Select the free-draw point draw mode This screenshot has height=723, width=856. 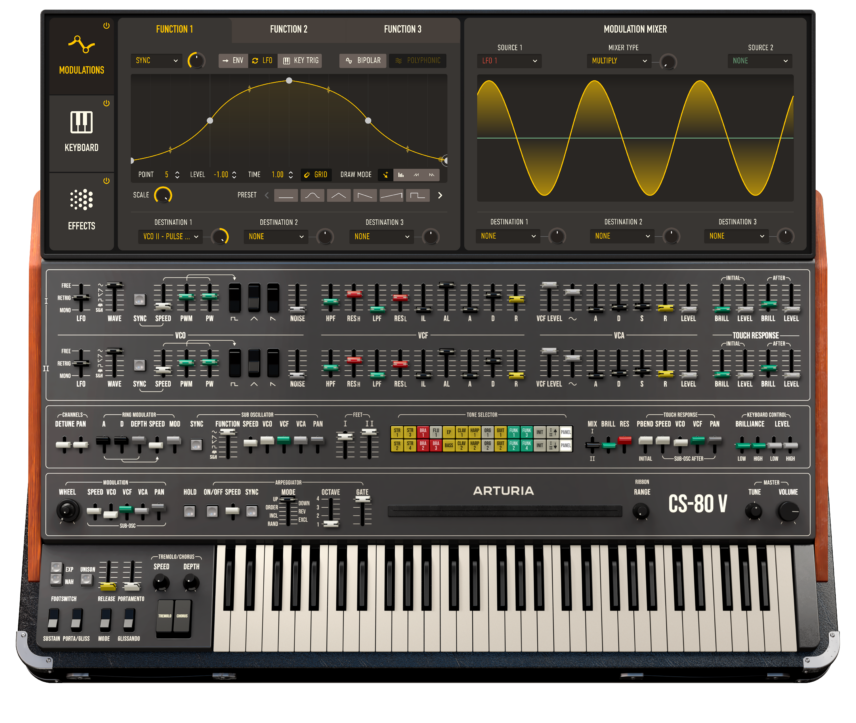[x=385, y=175]
